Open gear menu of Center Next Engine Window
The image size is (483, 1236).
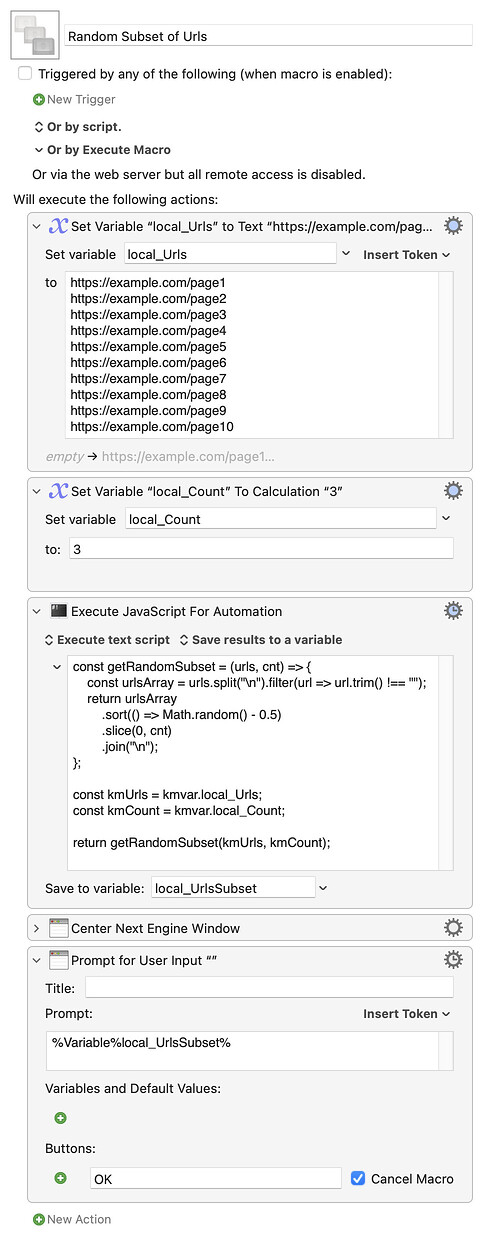[x=454, y=928]
